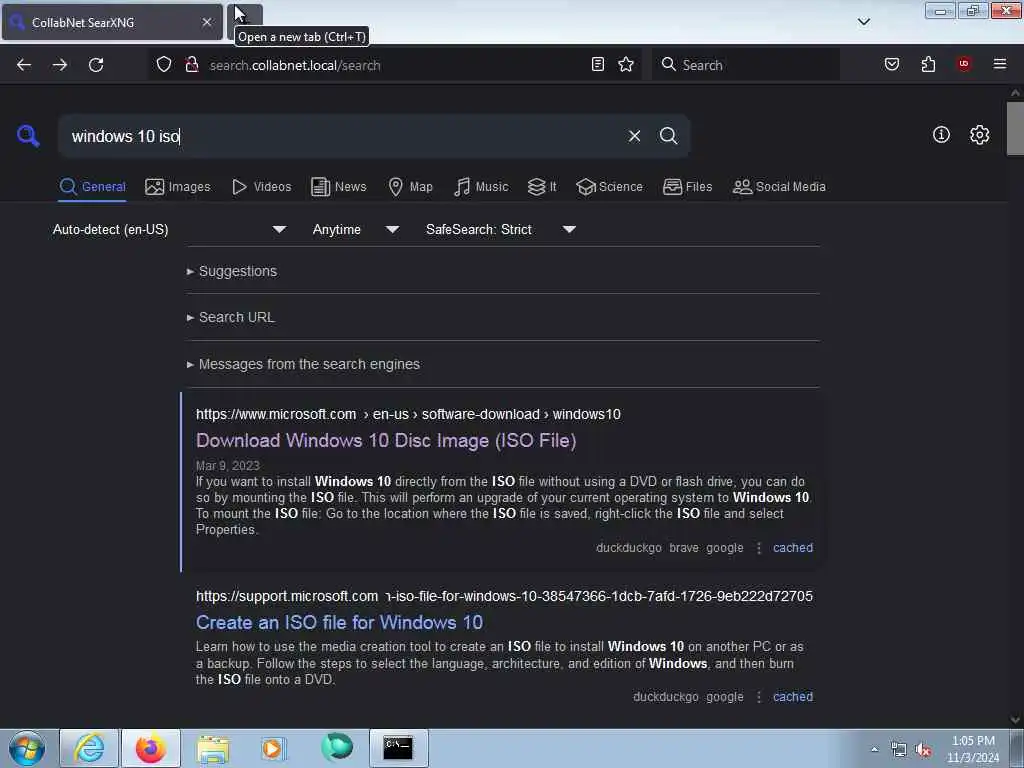Switch to the Images category
The height and width of the screenshot is (768, 1024).
click(178, 187)
